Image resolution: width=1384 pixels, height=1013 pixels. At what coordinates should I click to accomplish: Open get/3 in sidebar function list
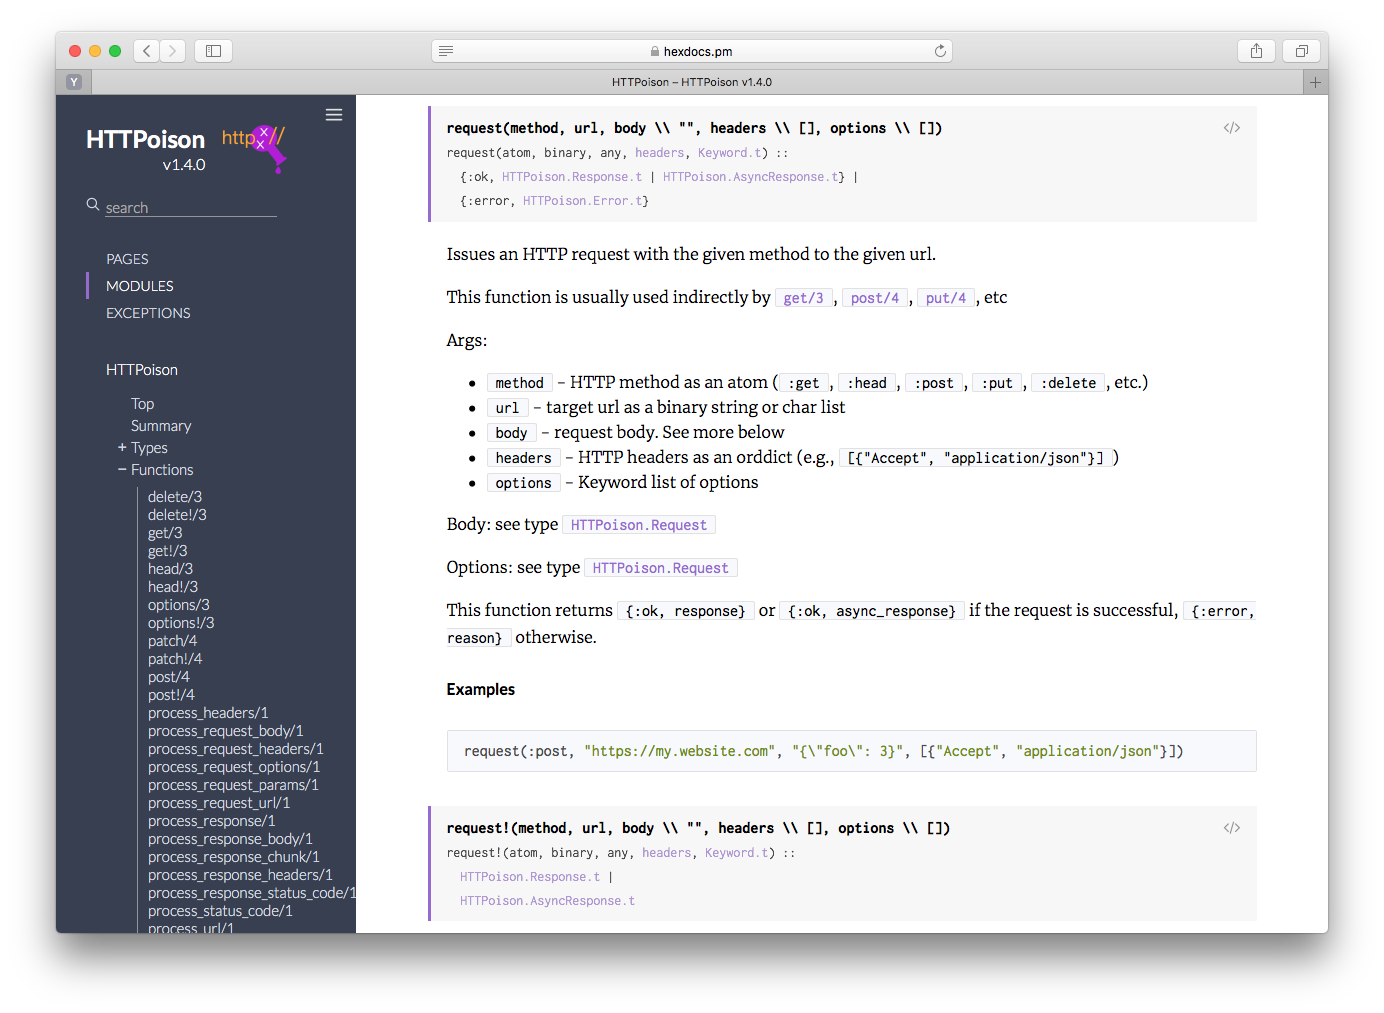[165, 533]
